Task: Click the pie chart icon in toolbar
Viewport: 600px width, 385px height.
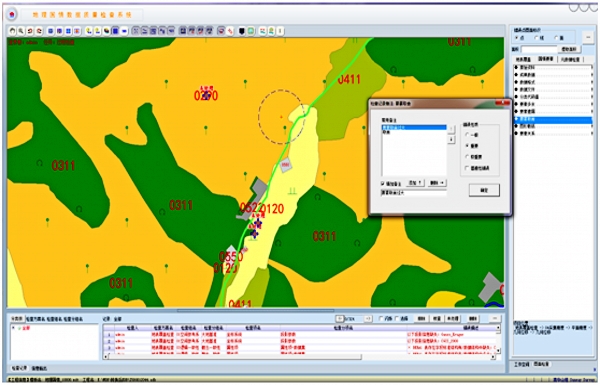Action: pyautogui.click(x=106, y=31)
